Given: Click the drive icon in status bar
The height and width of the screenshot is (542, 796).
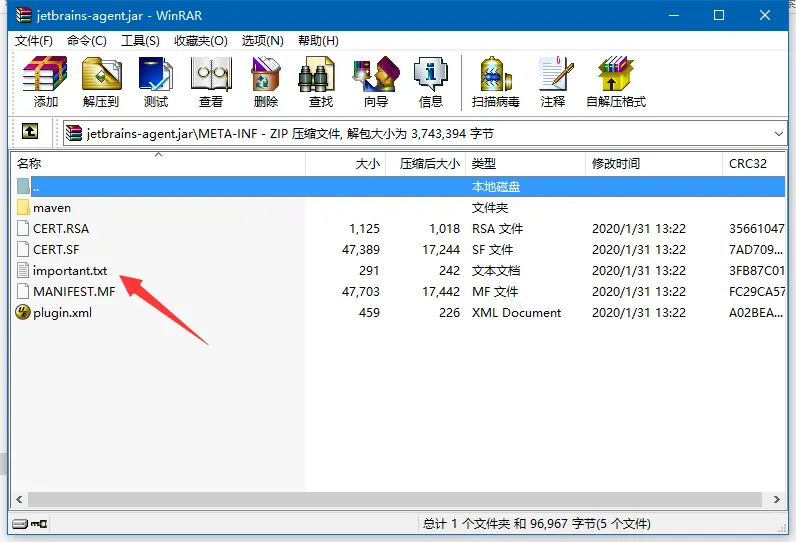Looking at the screenshot, I should 20,524.
